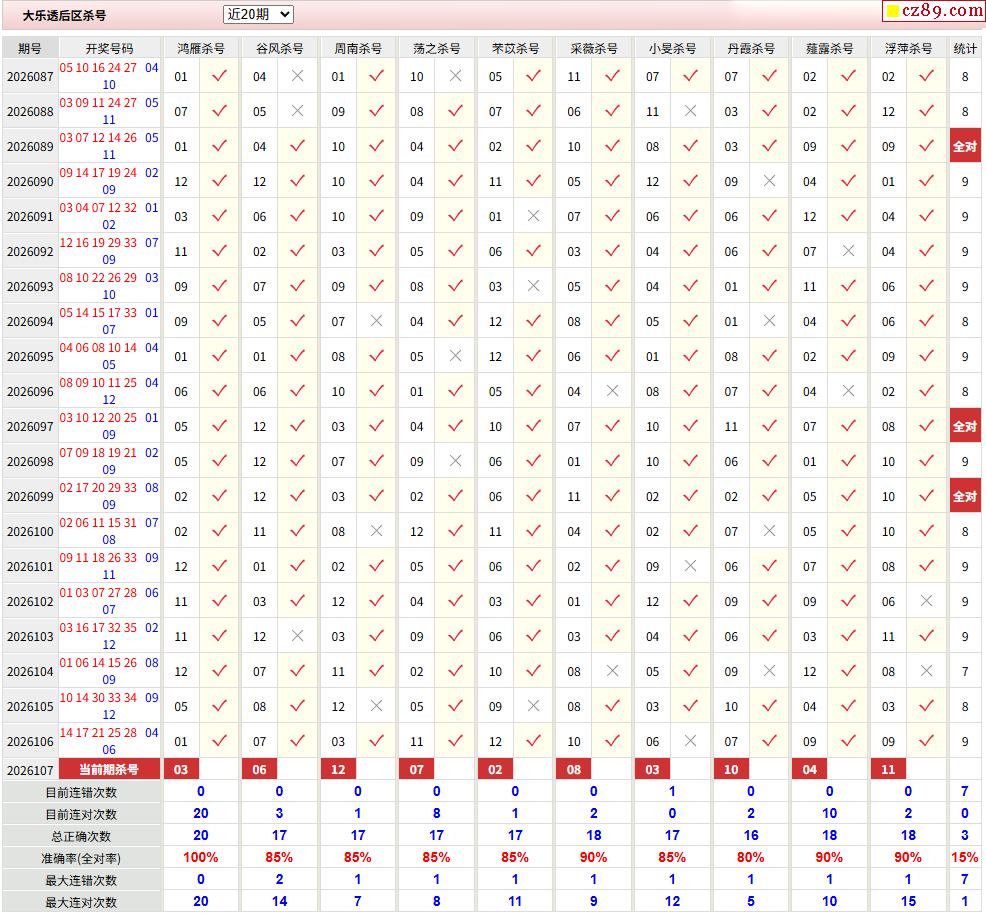Click the 鸿雁杀号 column header

coord(201,48)
